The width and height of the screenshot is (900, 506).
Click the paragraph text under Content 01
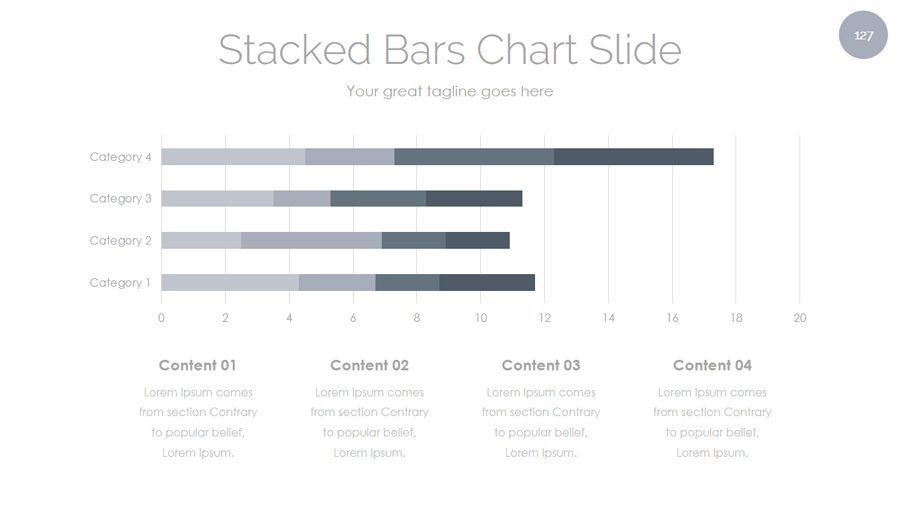[x=198, y=422]
